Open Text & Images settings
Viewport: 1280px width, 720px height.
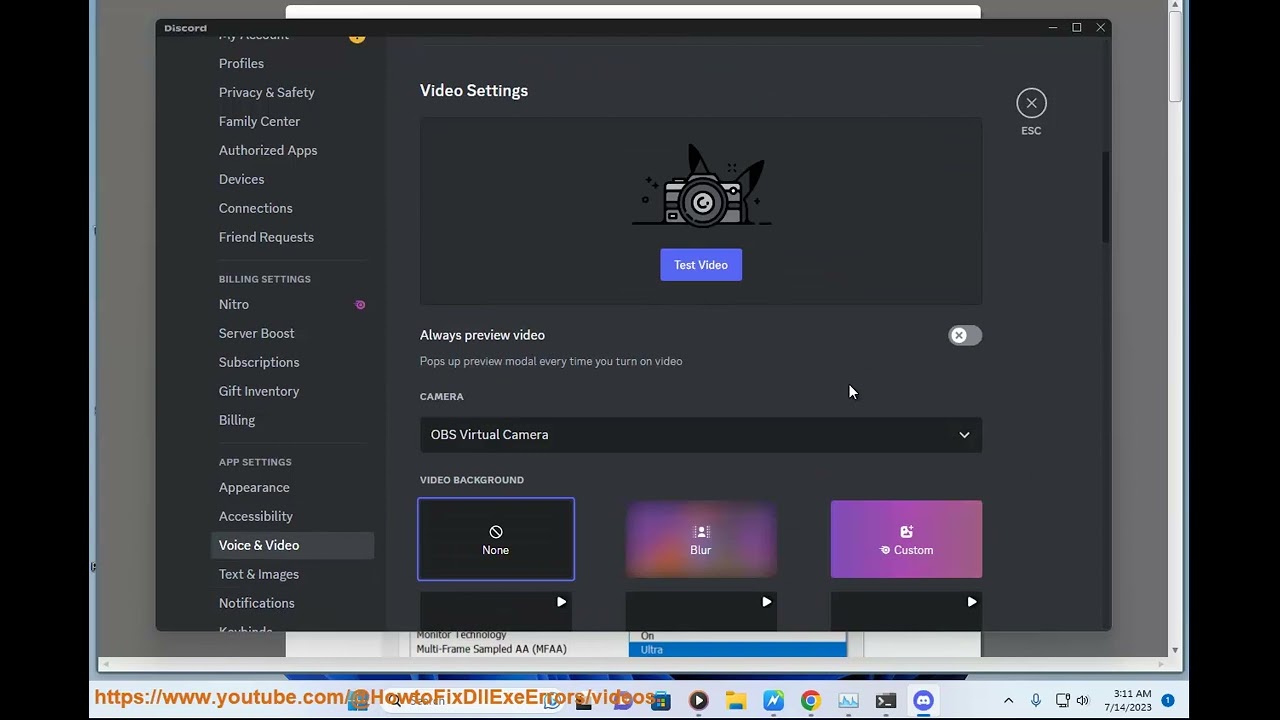coord(259,574)
